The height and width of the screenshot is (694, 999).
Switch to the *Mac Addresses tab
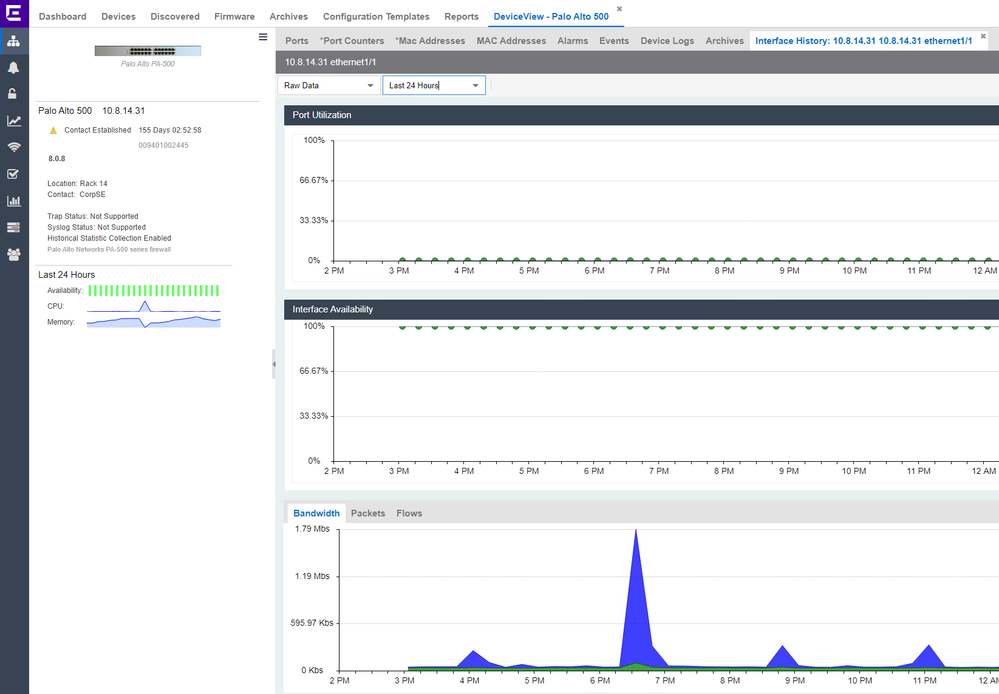[430, 41]
